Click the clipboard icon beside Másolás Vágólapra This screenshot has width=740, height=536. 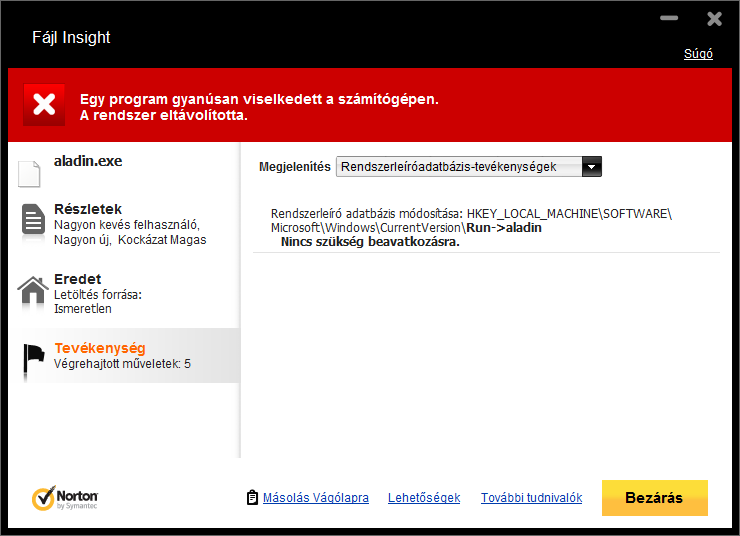pos(252,497)
